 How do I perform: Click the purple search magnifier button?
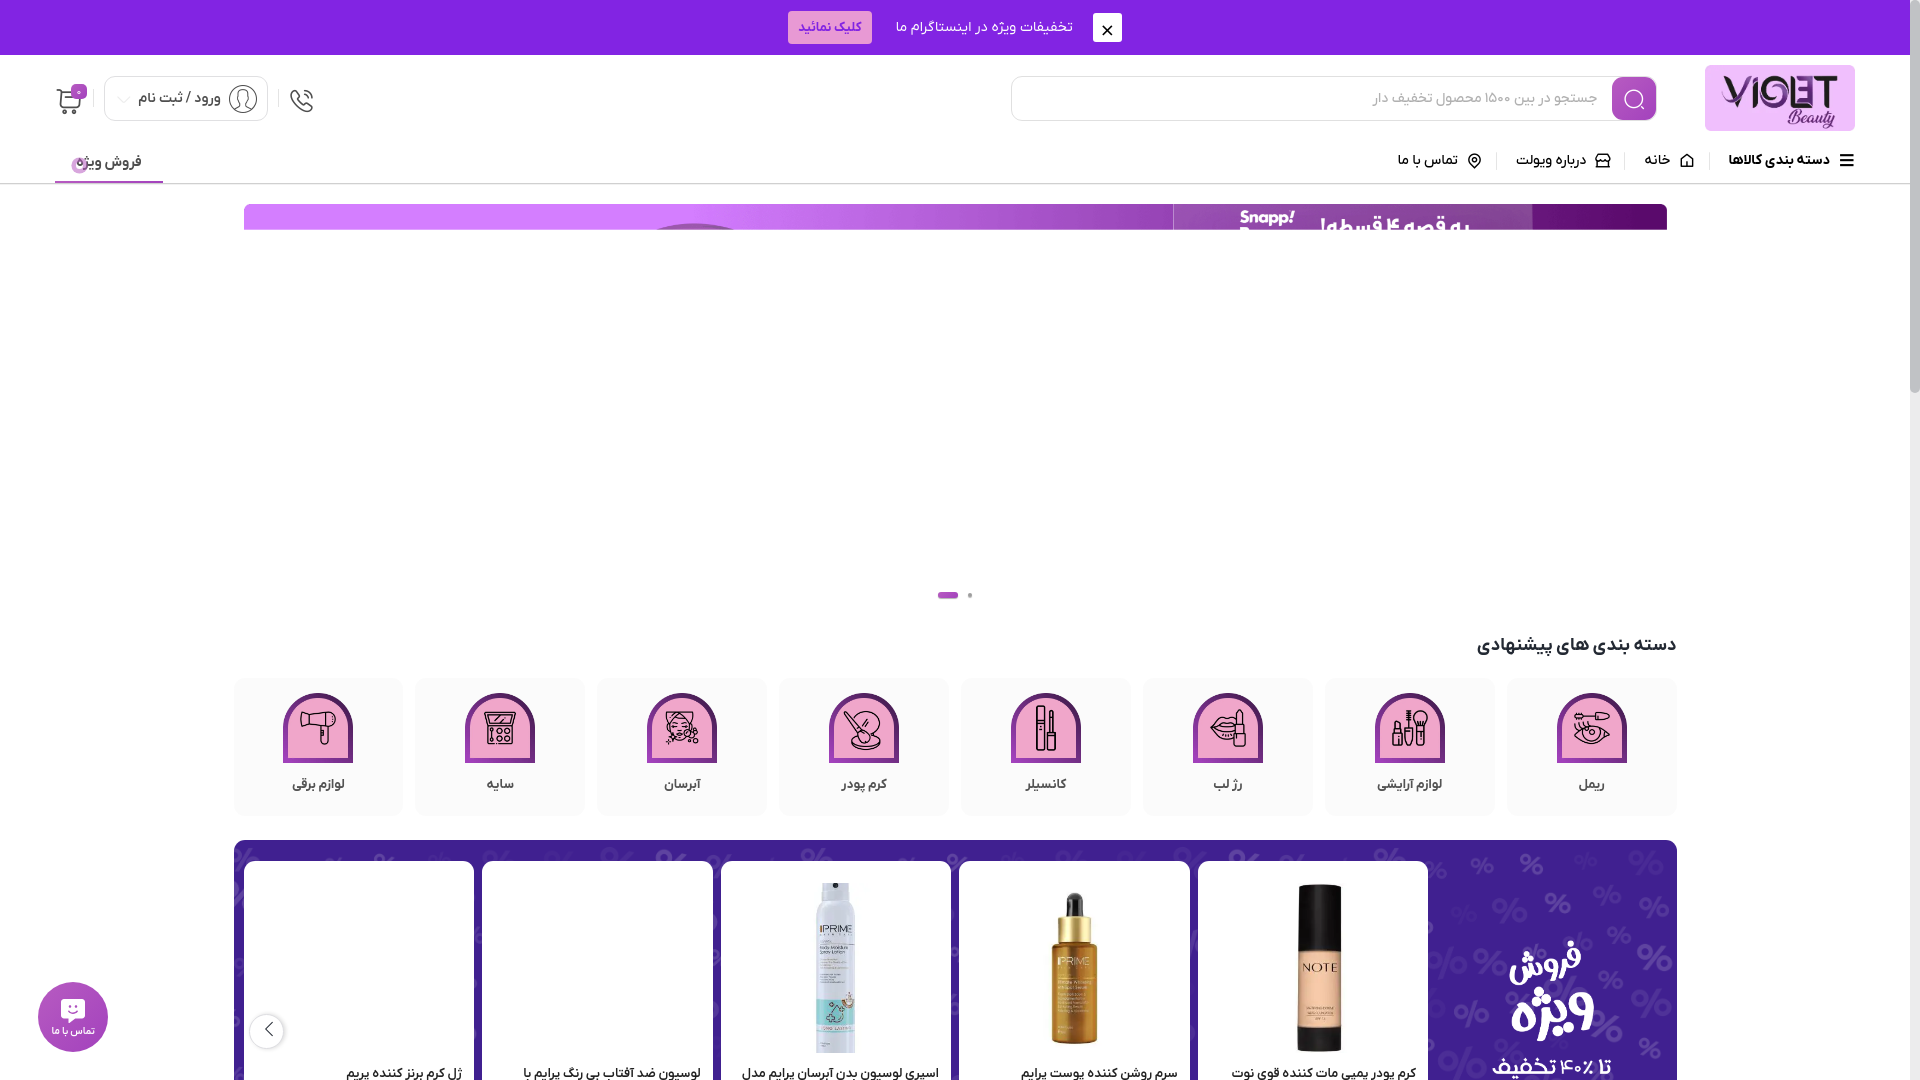point(1634,99)
